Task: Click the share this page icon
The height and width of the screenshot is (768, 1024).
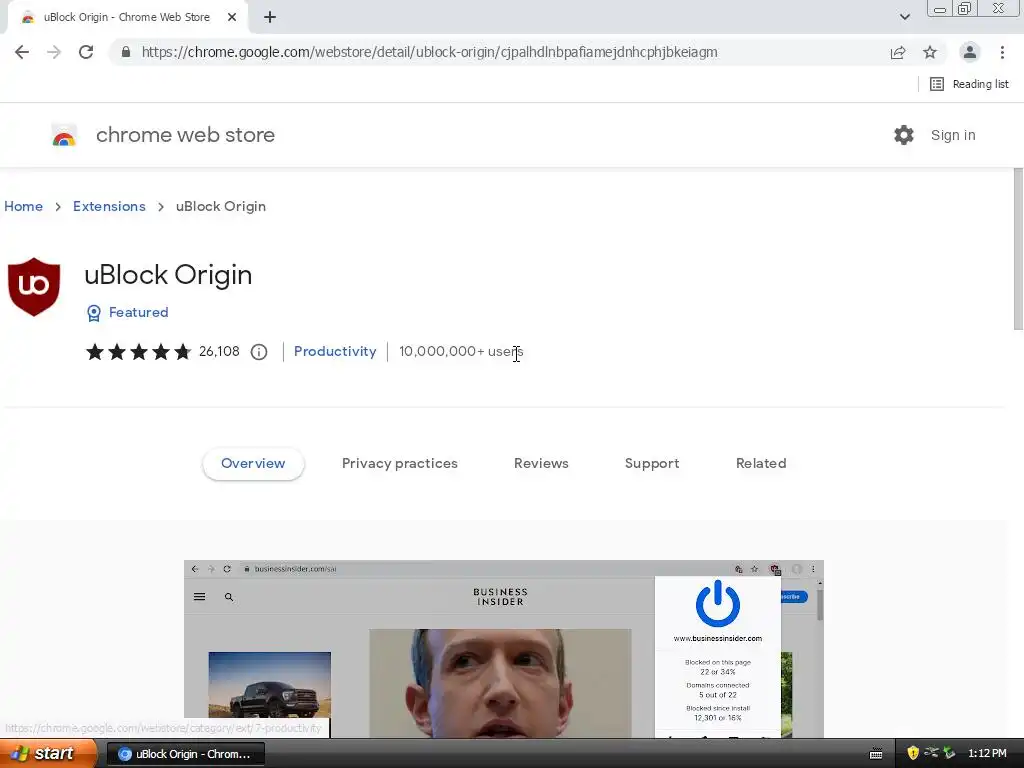Action: 898,52
